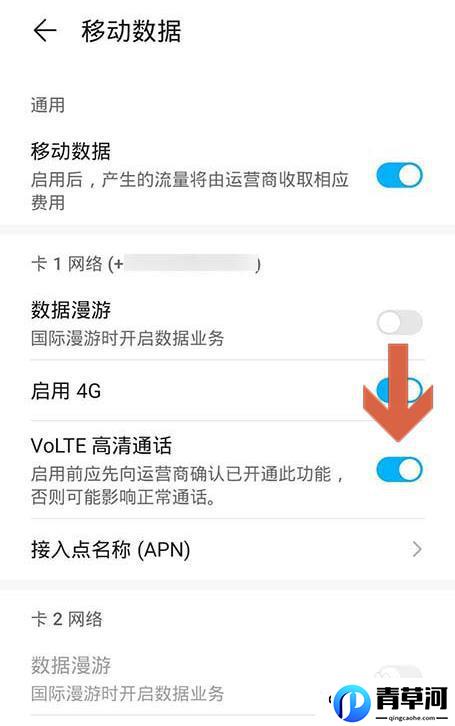The image size is (455, 726).
Task: Open the 接入点名称 (APN) entry
Action: point(227,549)
